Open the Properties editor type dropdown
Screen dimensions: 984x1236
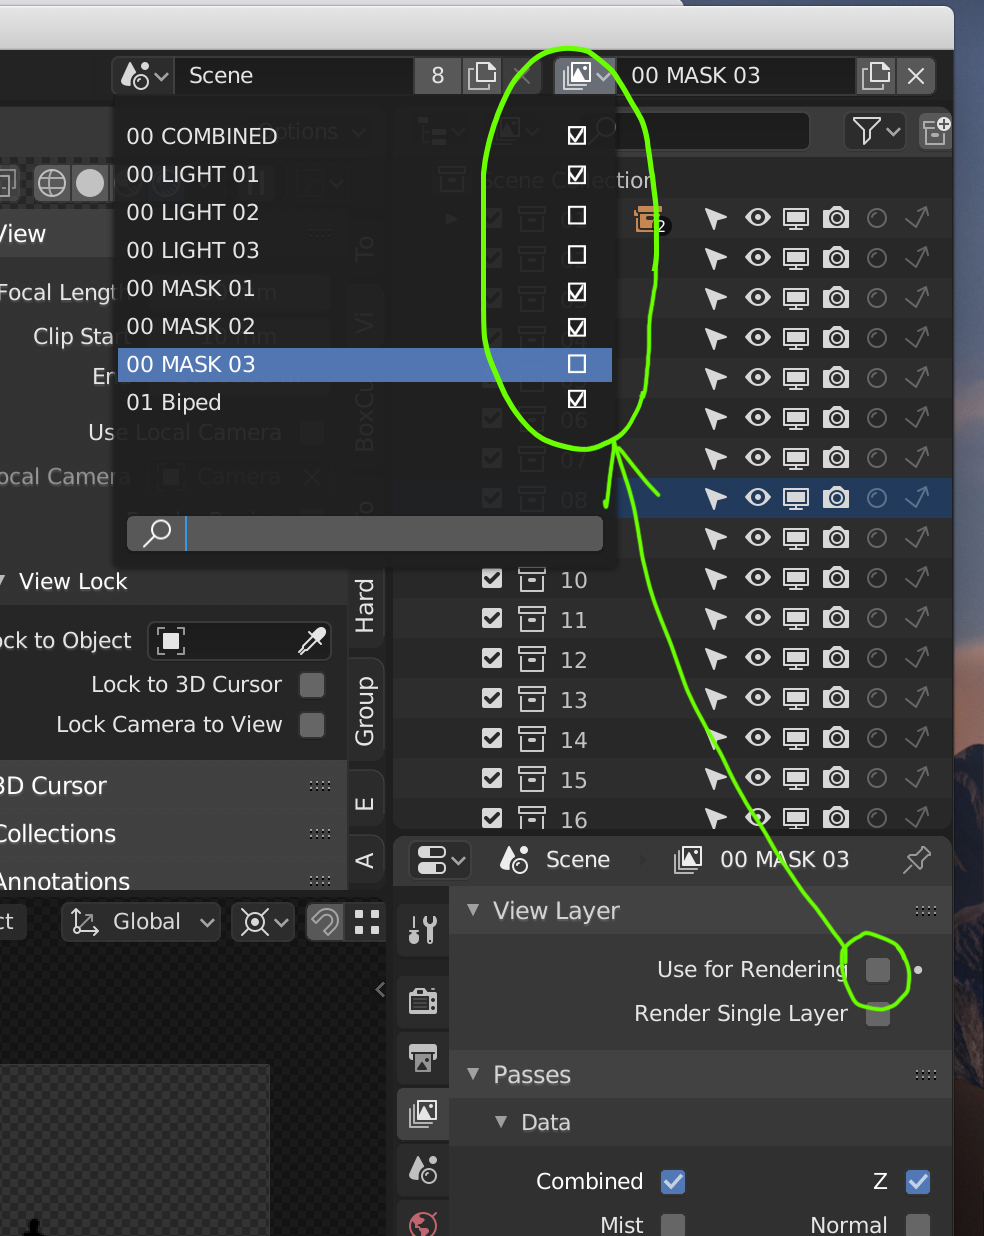(x=440, y=860)
